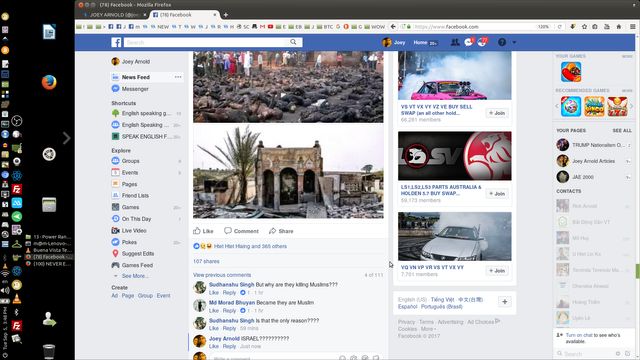Click SEE ALL for Your Pages
This screenshot has height=360, width=640.
click(622, 131)
